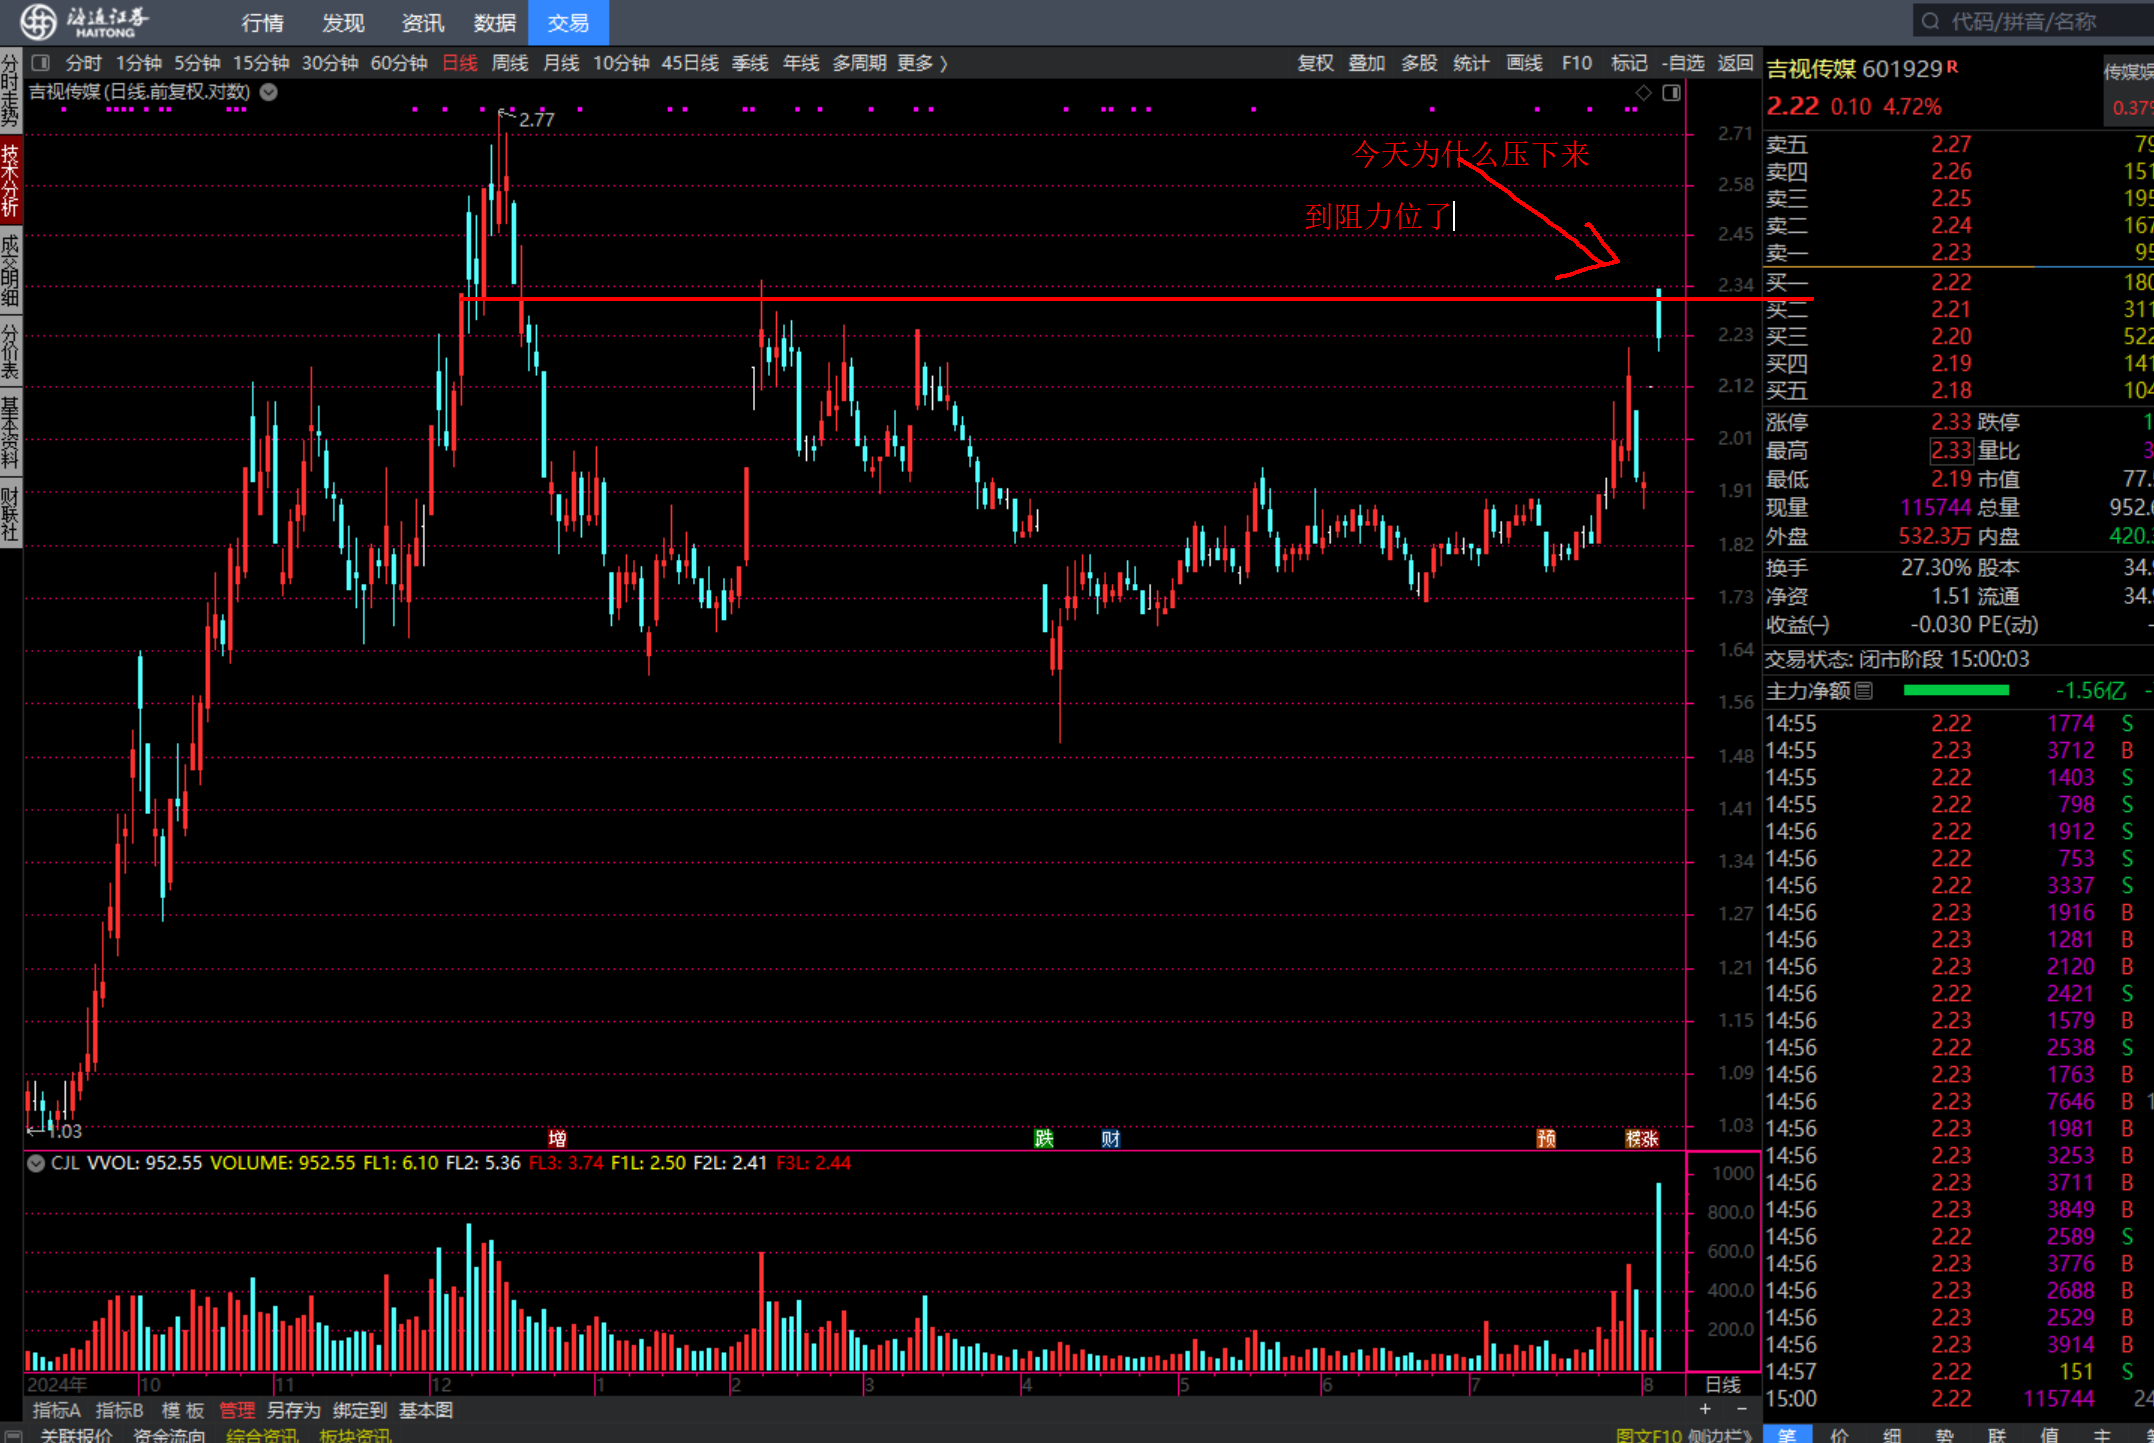2154x1443 pixels.
Task: Open the 统计 statistics tool
Action: coord(1471,63)
